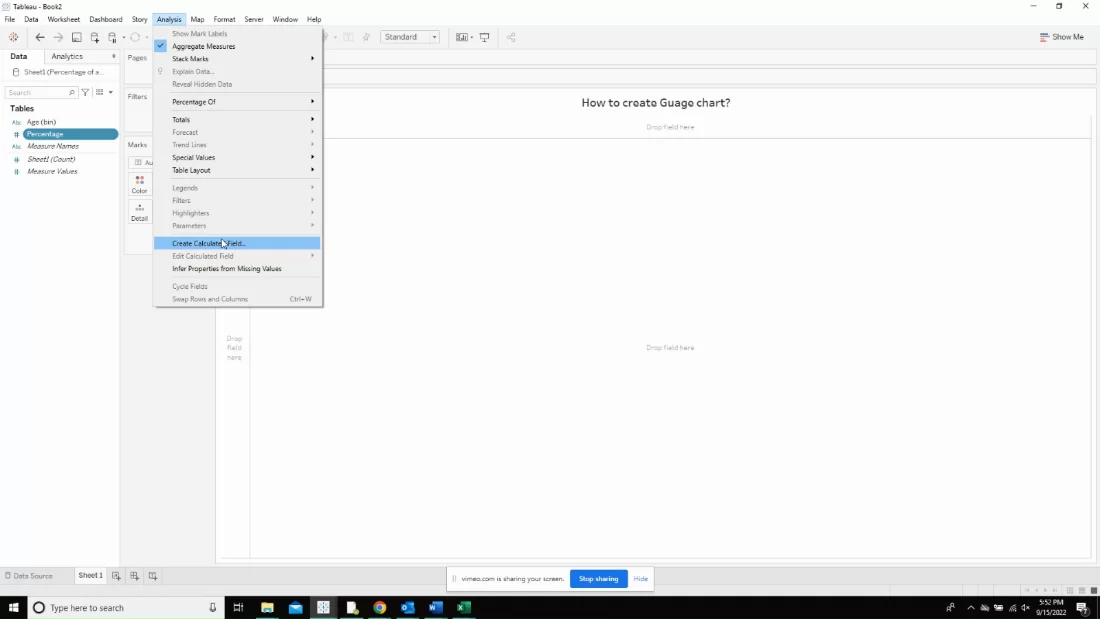The image size is (1100, 619).
Task: Open the Dashboard menu
Action: (106, 20)
